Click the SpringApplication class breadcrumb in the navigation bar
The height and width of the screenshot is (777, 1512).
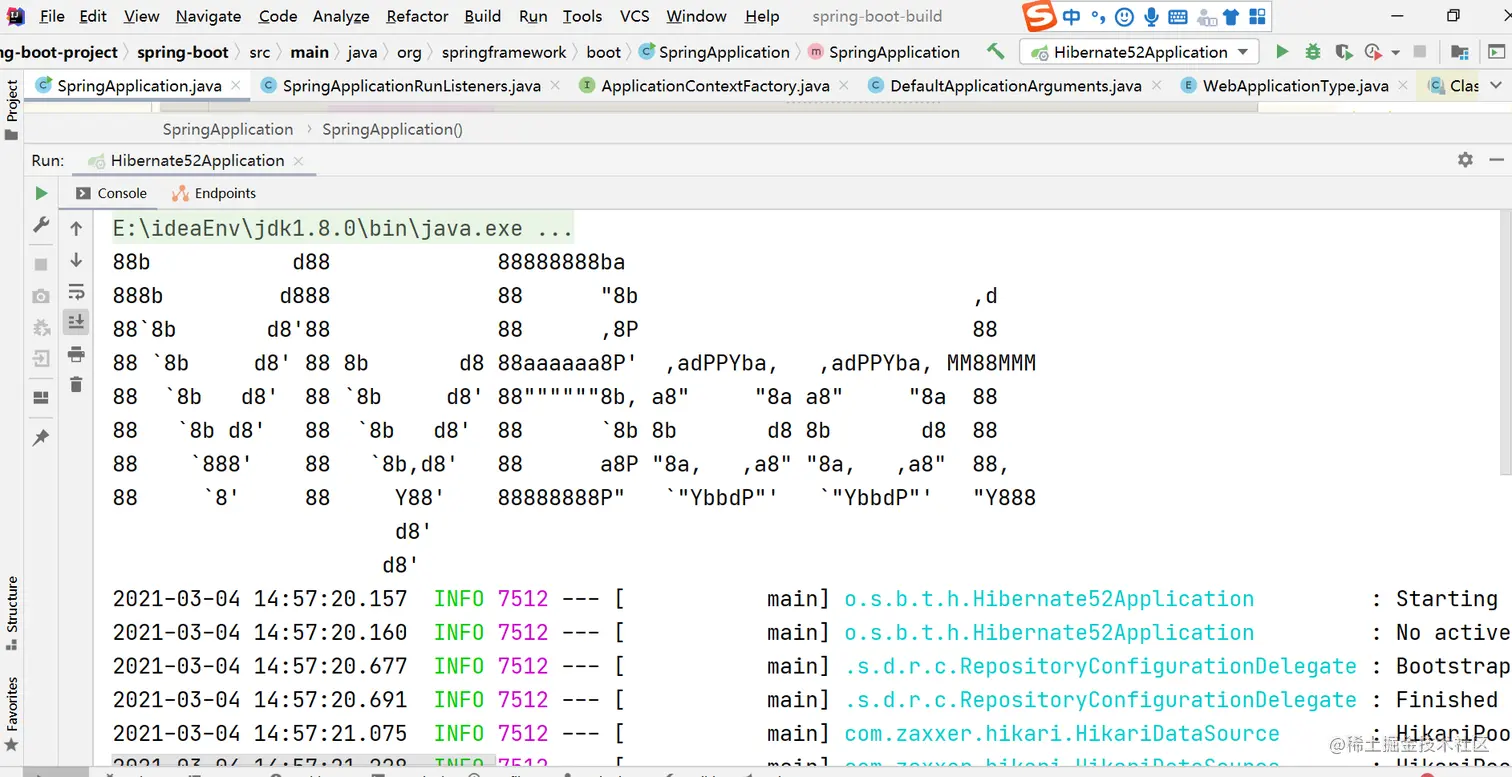(714, 52)
